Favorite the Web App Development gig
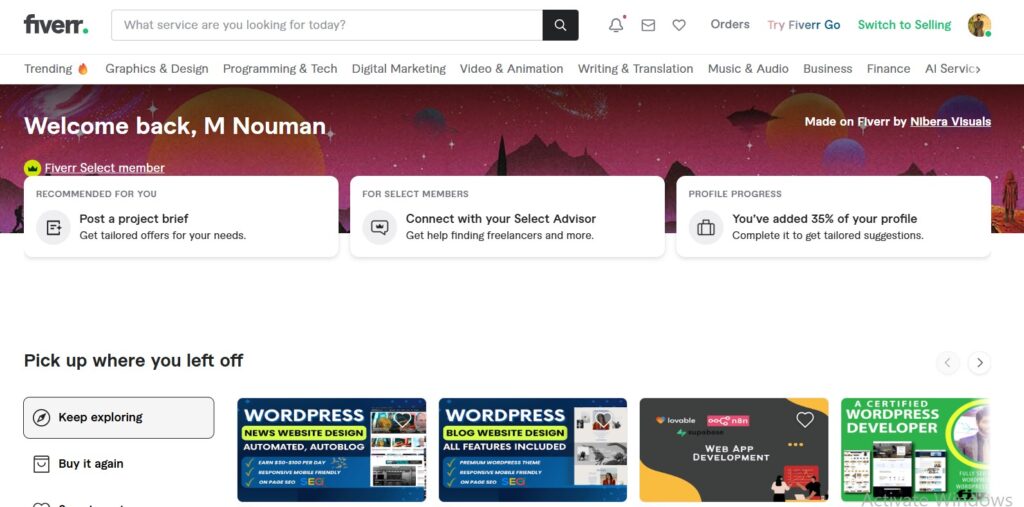 point(805,419)
